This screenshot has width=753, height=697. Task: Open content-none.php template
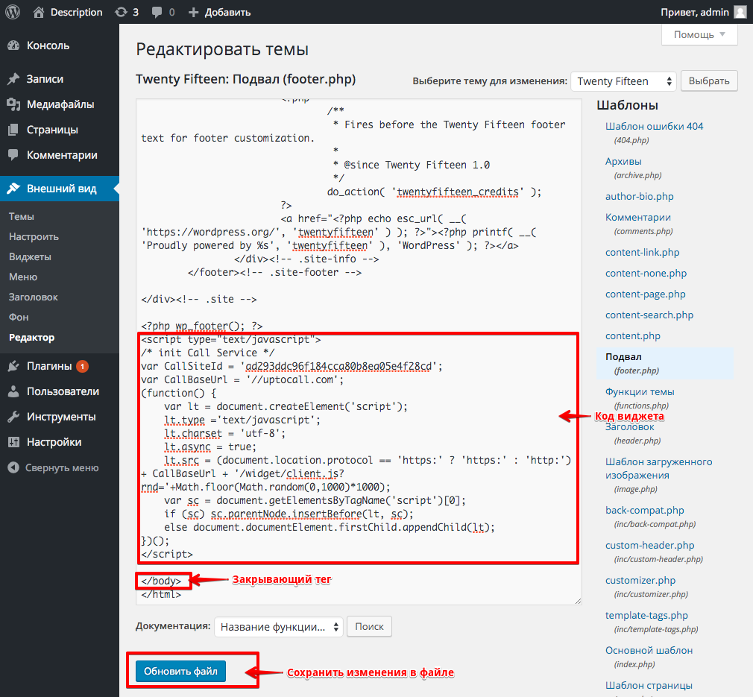646,273
